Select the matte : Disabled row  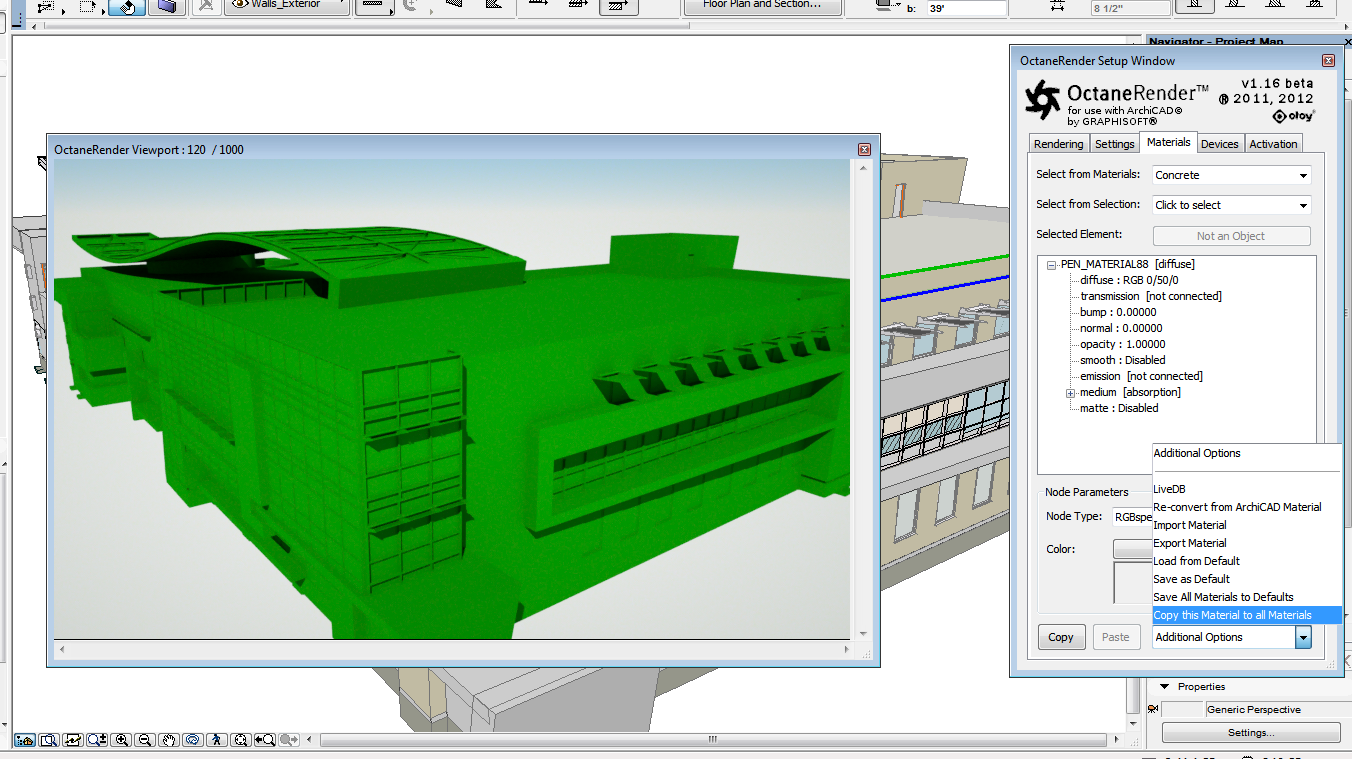(1119, 408)
